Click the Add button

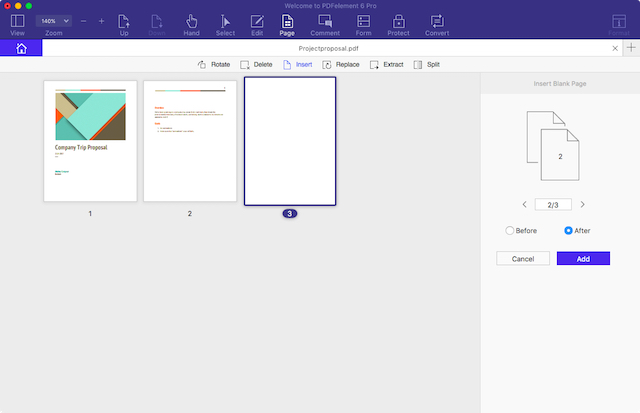click(583, 259)
